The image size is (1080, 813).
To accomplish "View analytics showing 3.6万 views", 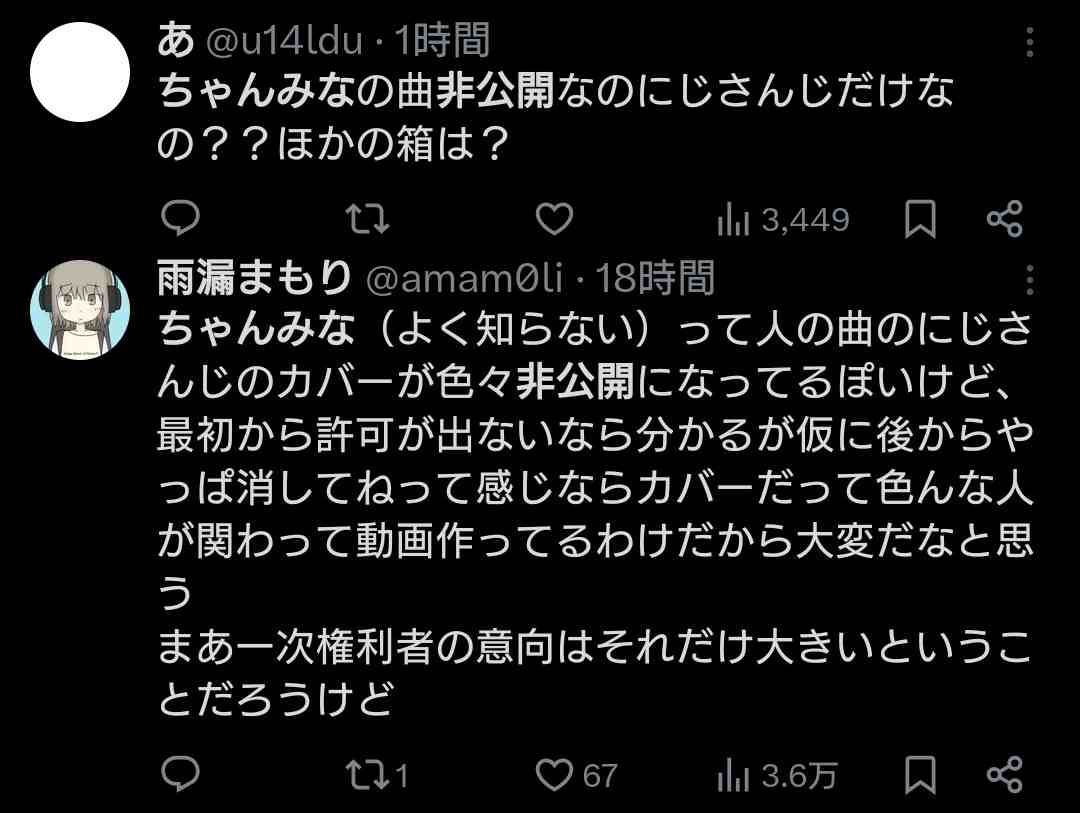I will tap(777, 776).
